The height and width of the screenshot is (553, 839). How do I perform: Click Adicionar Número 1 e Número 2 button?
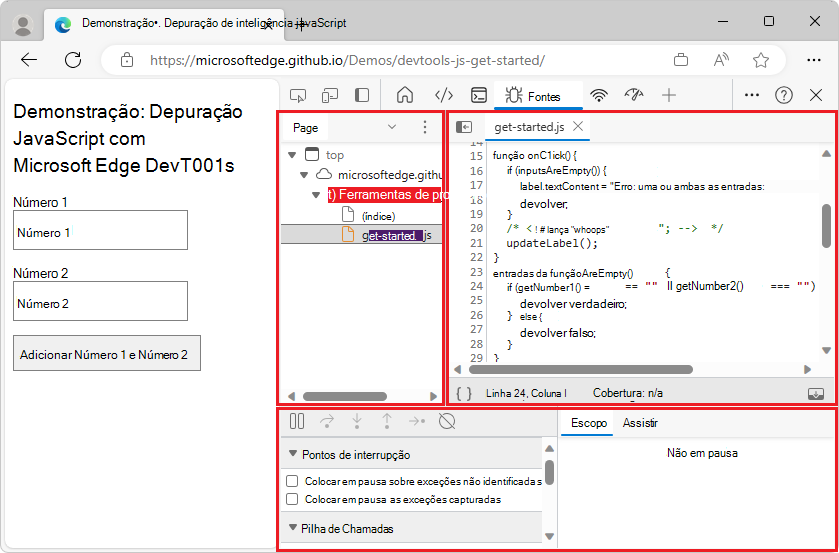106,354
